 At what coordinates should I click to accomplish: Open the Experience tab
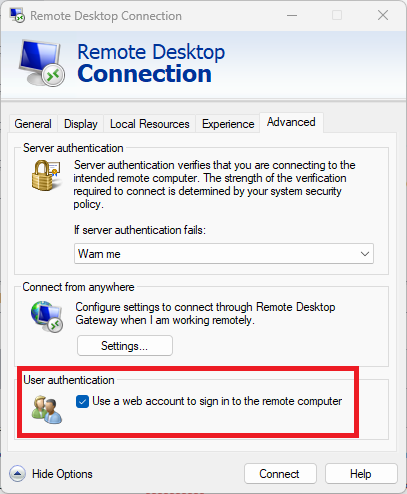click(x=228, y=124)
